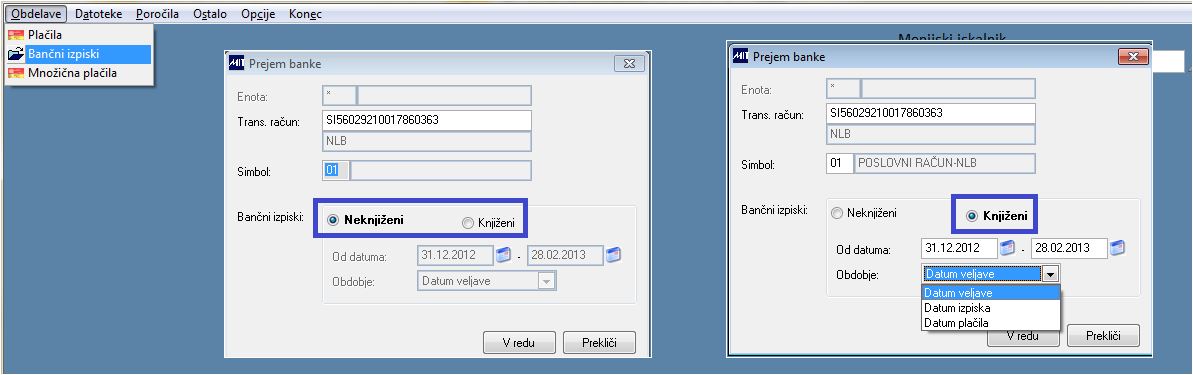
Task: Click the Plačila menu icon
Action: click(16, 35)
